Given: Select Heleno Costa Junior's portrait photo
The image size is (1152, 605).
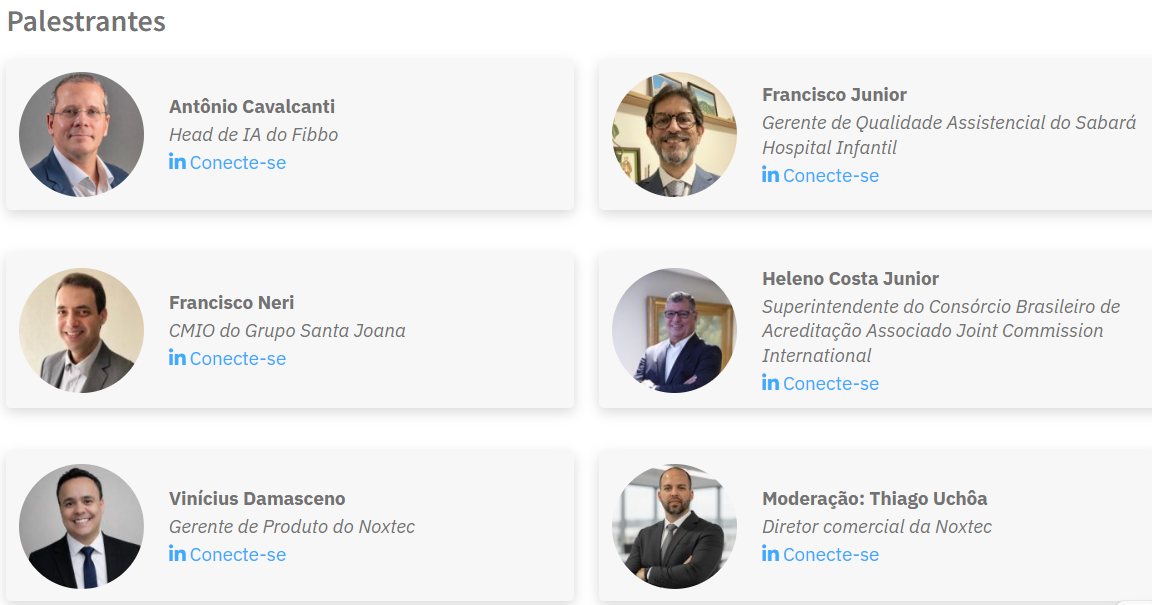Looking at the screenshot, I should [x=674, y=330].
